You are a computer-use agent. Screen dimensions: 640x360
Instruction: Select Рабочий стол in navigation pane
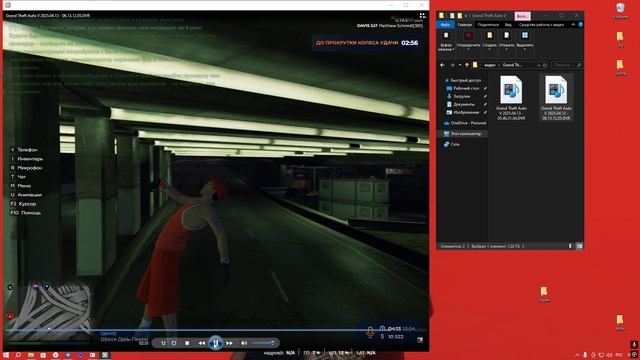(466, 88)
